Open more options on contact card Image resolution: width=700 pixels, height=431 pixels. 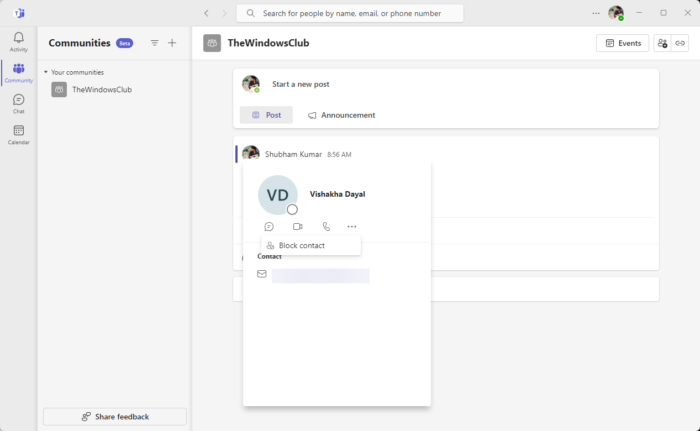(x=352, y=227)
